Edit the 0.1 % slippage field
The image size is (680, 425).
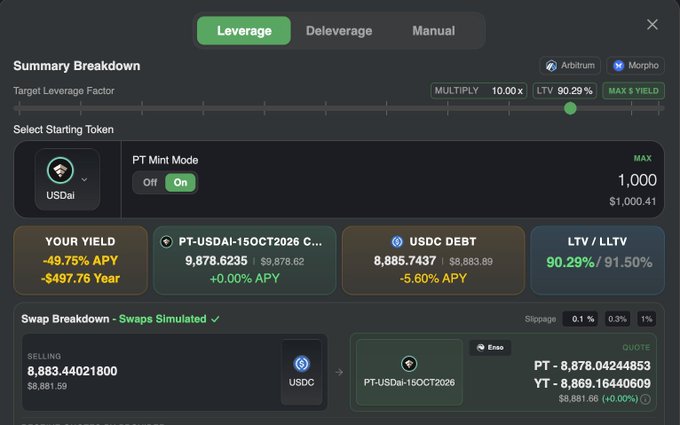point(580,319)
